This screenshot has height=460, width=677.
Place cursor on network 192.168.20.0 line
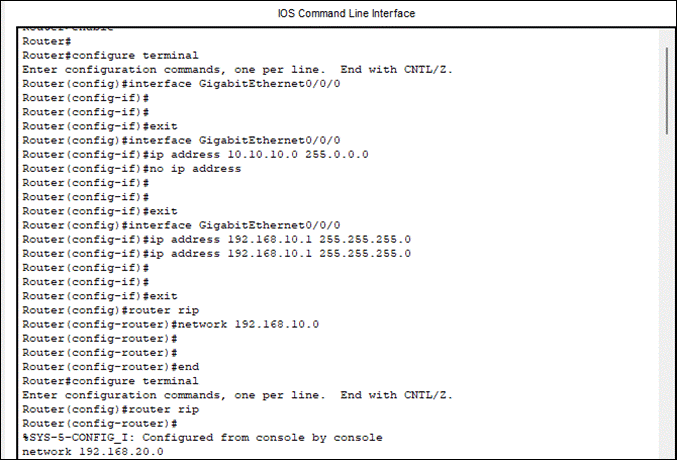pos(93,452)
